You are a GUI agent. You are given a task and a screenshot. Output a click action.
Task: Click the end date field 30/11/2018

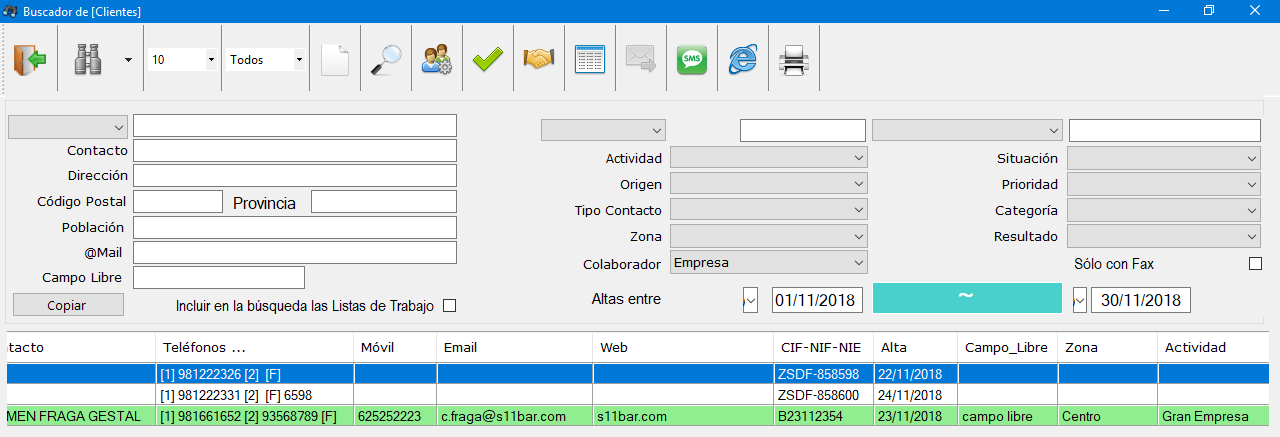click(1140, 299)
